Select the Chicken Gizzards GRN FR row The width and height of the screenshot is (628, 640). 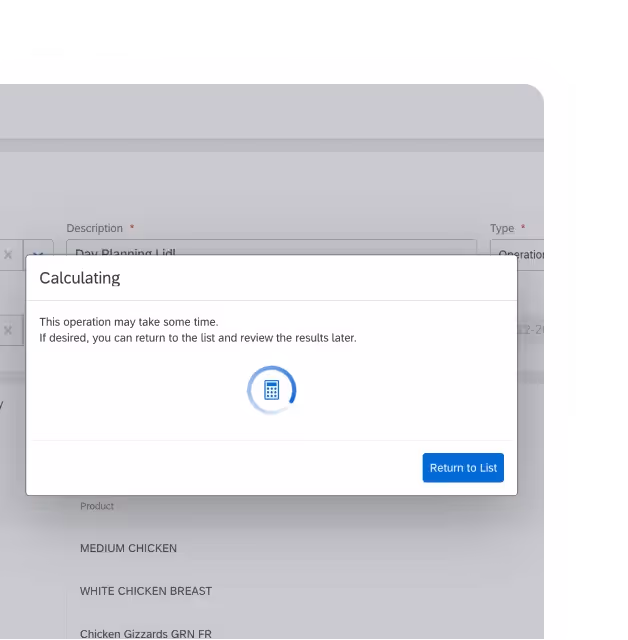coord(146,634)
